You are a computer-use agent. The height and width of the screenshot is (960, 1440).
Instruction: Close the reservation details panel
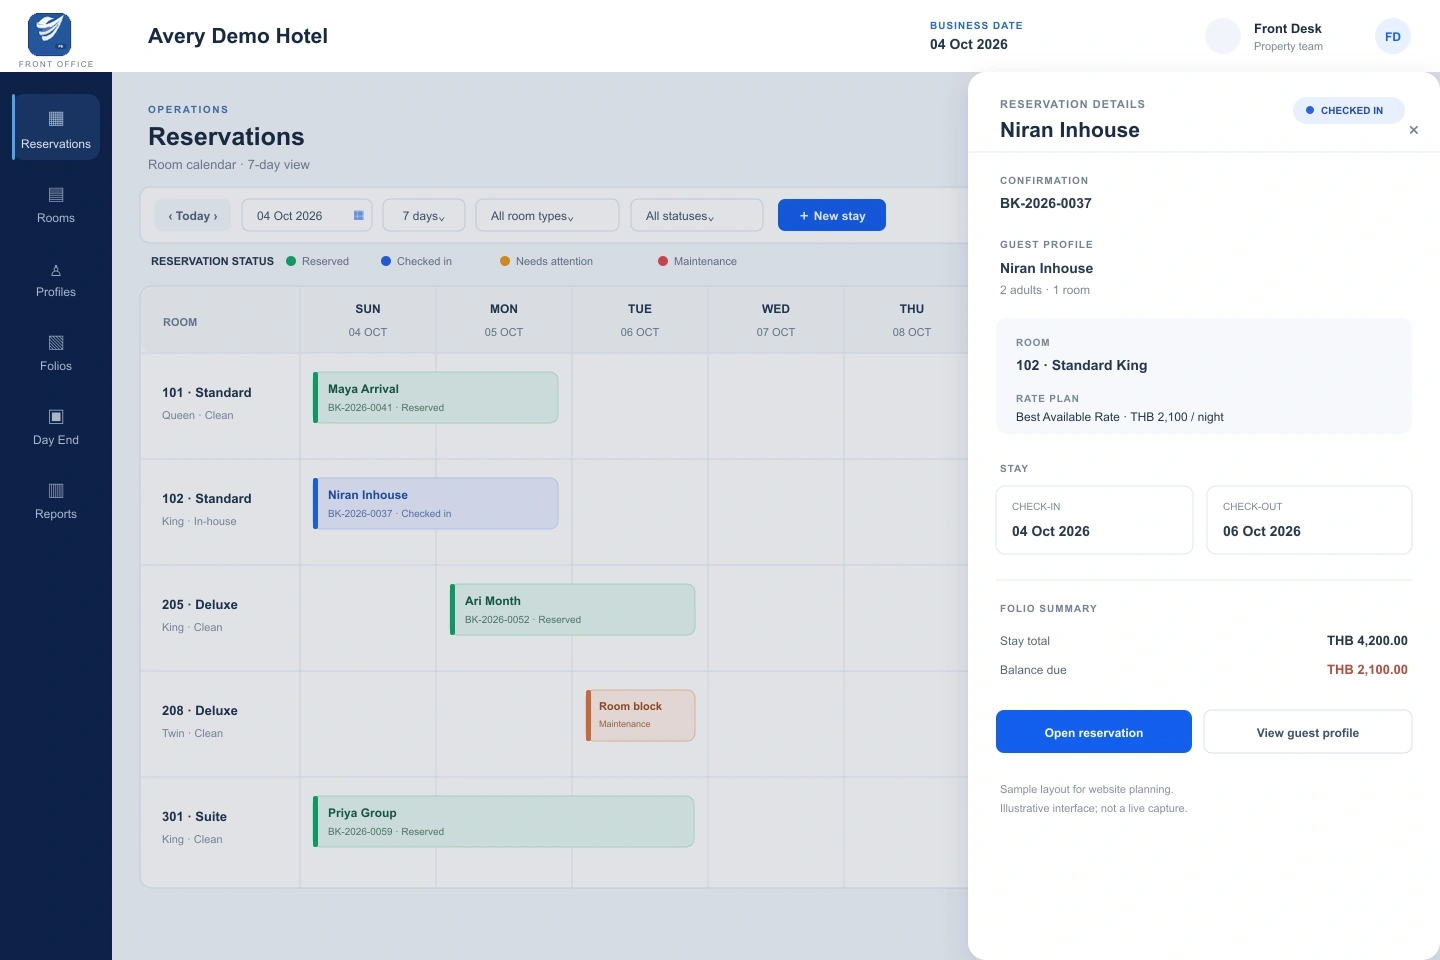1413,130
